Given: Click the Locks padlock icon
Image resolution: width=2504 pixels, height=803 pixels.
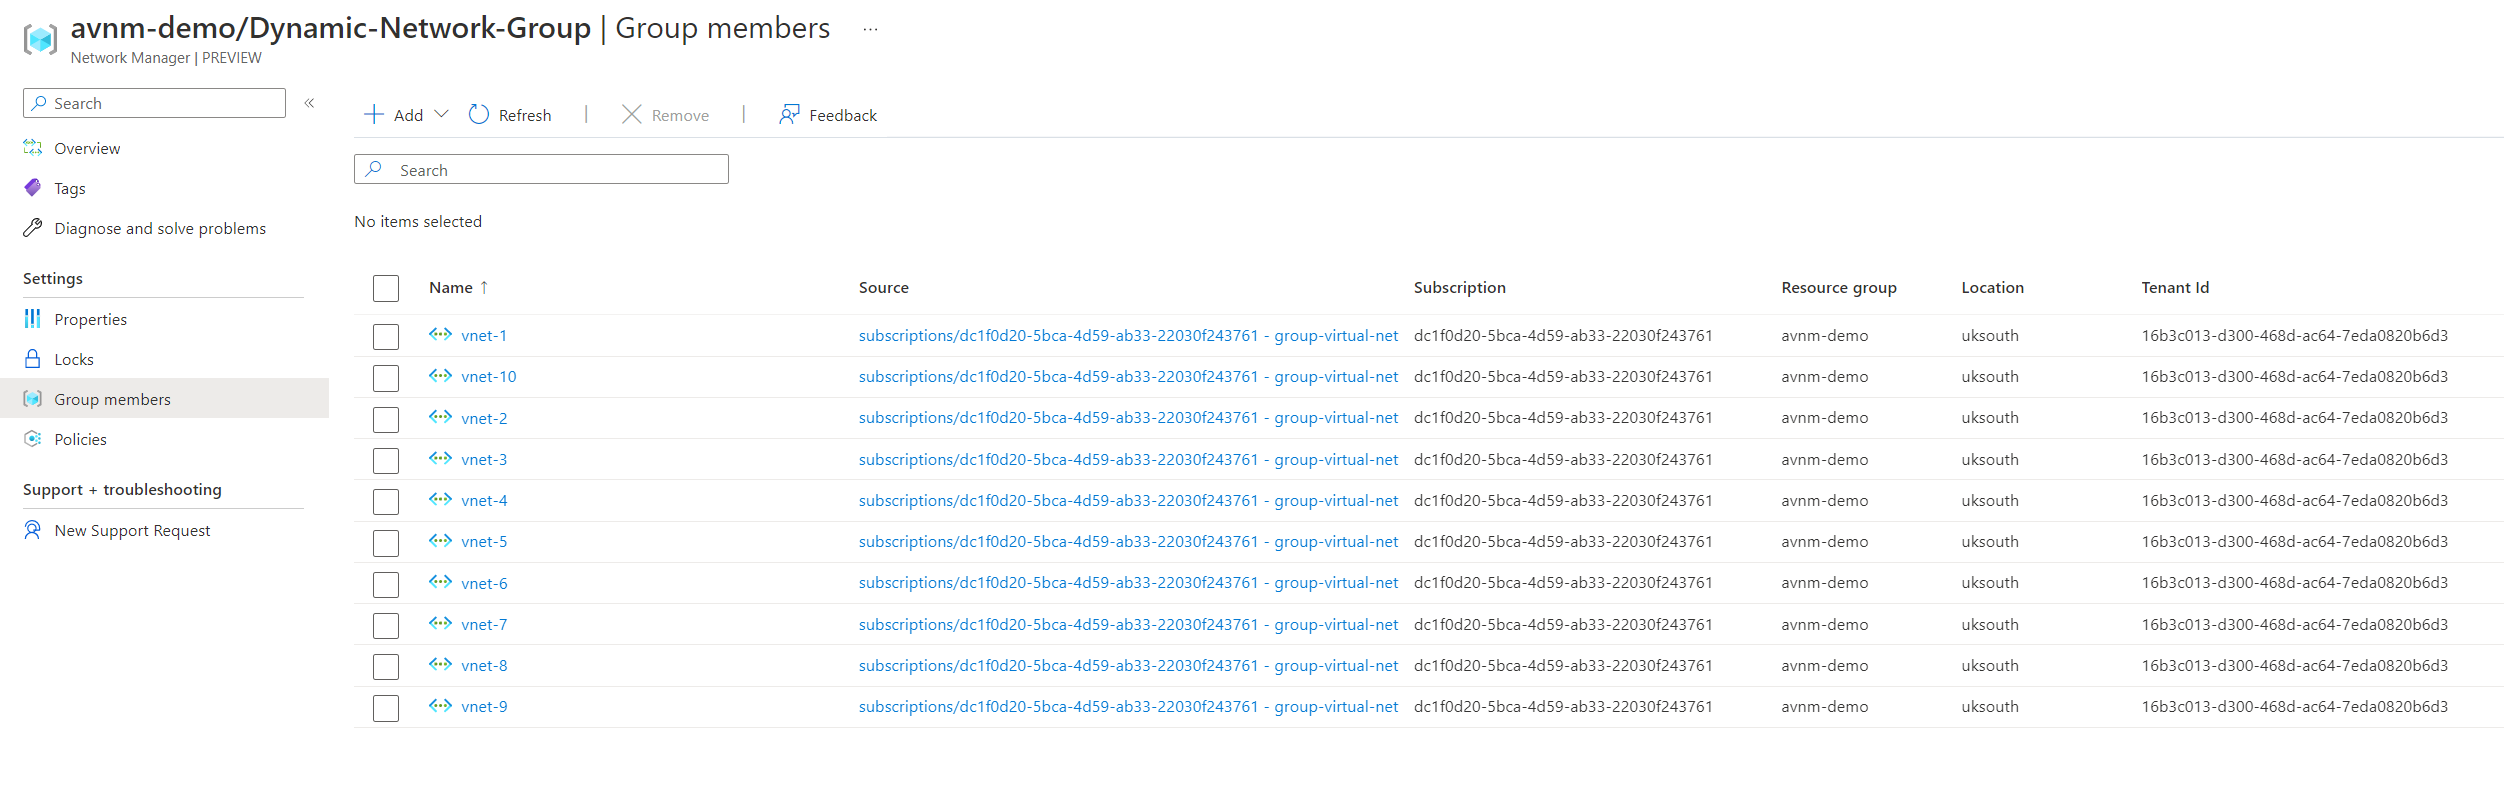Looking at the screenshot, I should (x=33, y=359).
